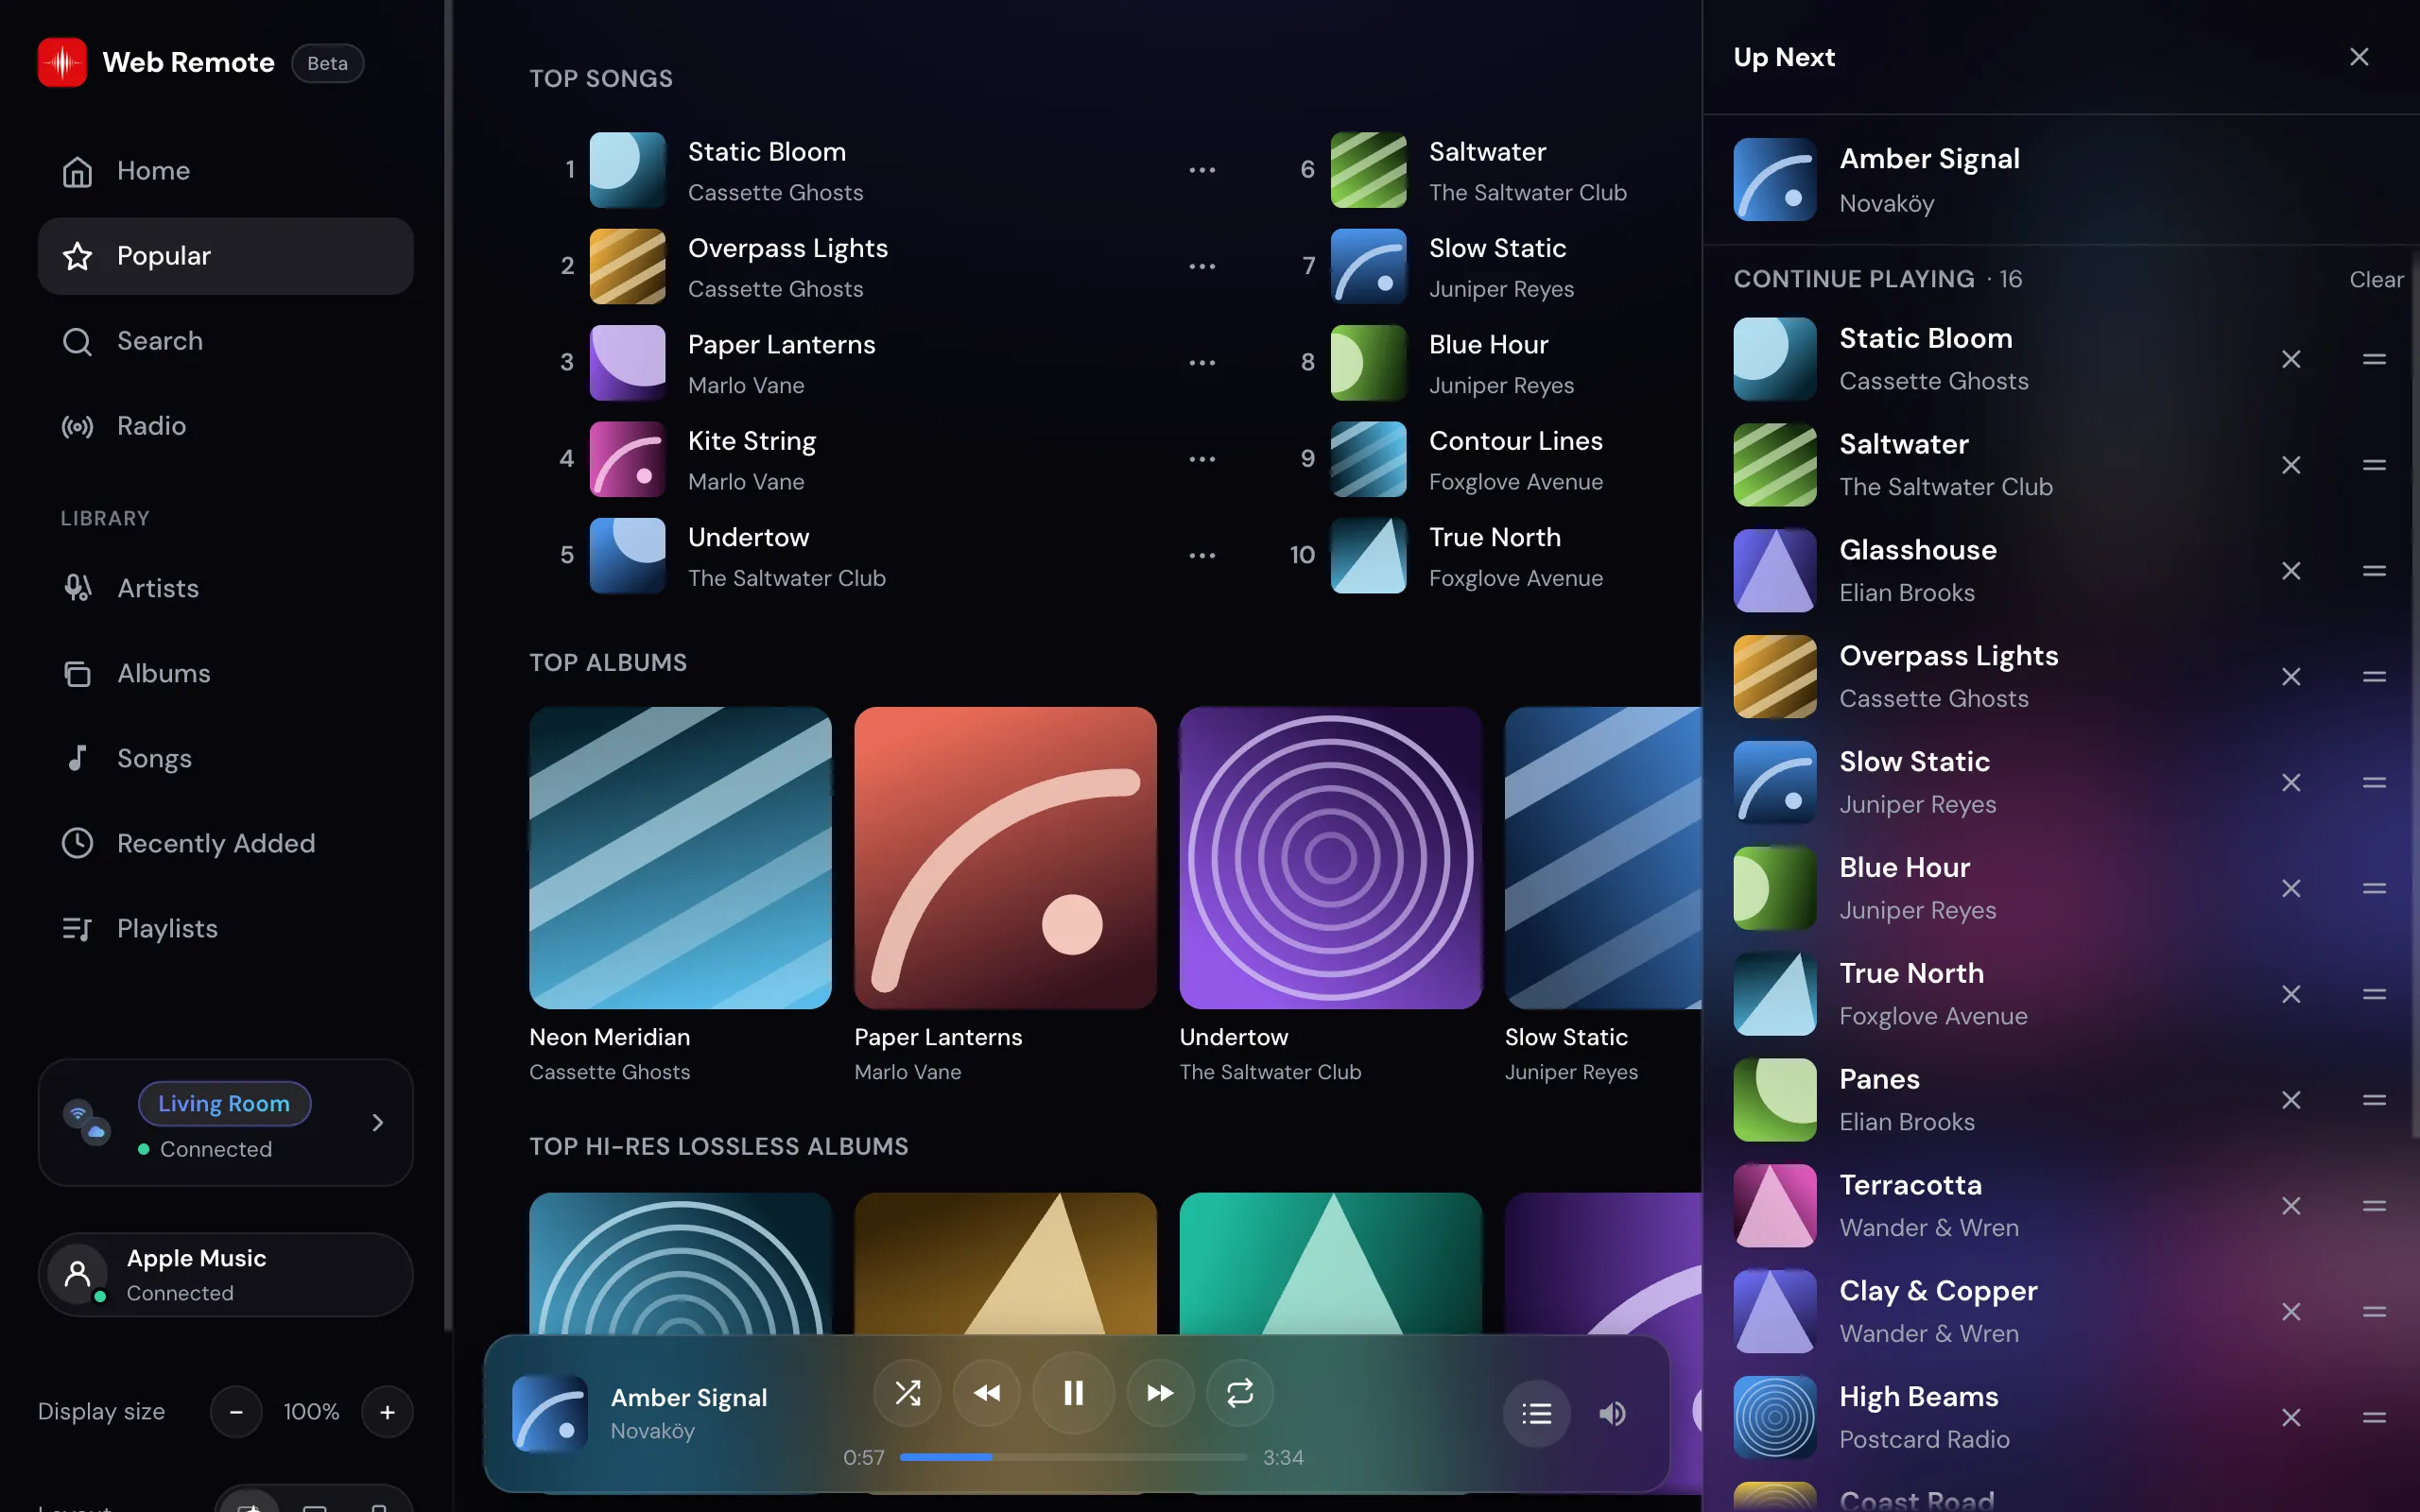The image size is (2420, 1512).
Task: Open more options for Undertow song
Action: (1202, 555)
